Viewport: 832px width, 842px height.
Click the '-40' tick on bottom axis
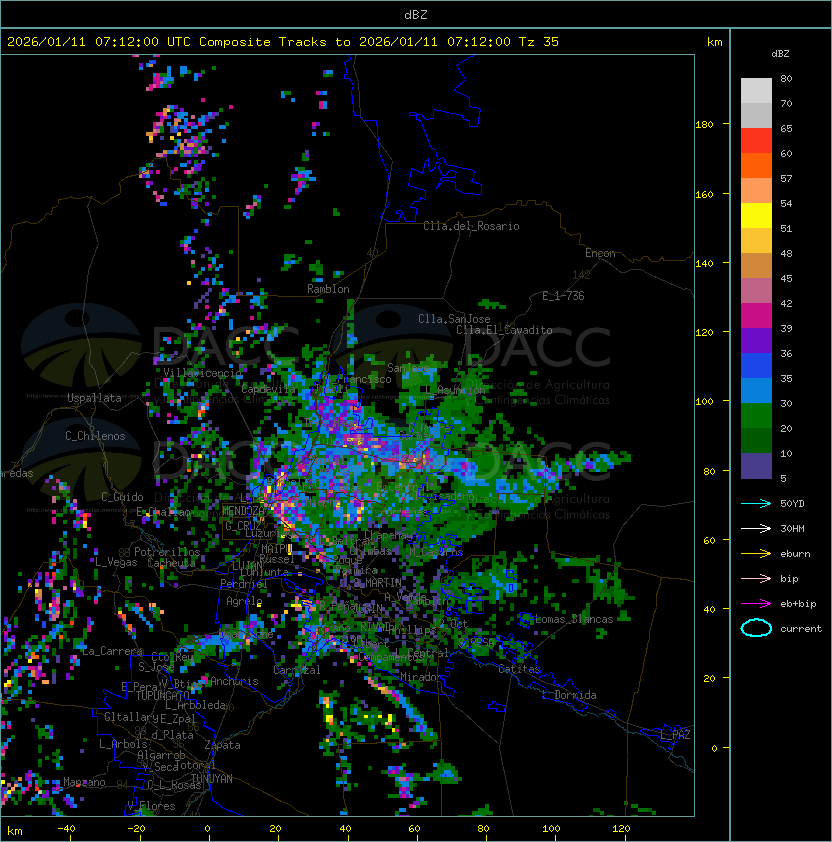[x=67, y=828]
